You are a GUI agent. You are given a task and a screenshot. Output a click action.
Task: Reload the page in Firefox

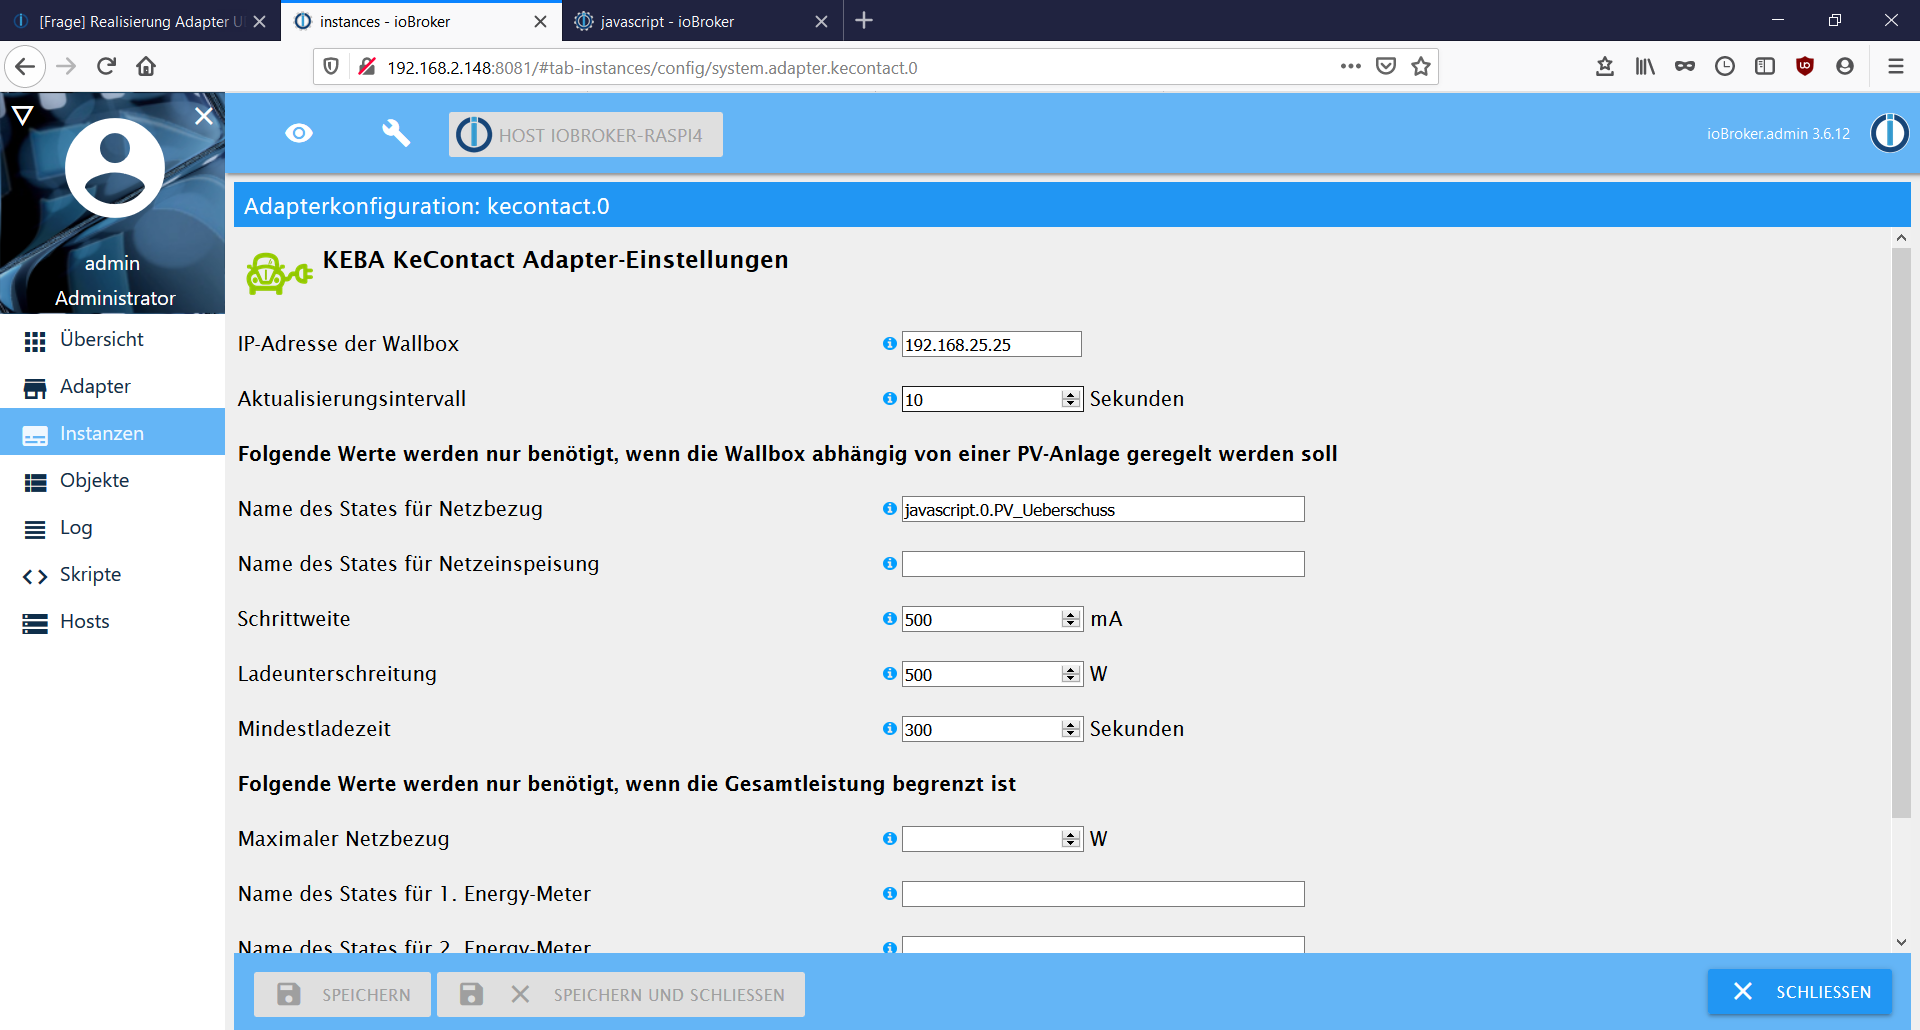(106, 66)
